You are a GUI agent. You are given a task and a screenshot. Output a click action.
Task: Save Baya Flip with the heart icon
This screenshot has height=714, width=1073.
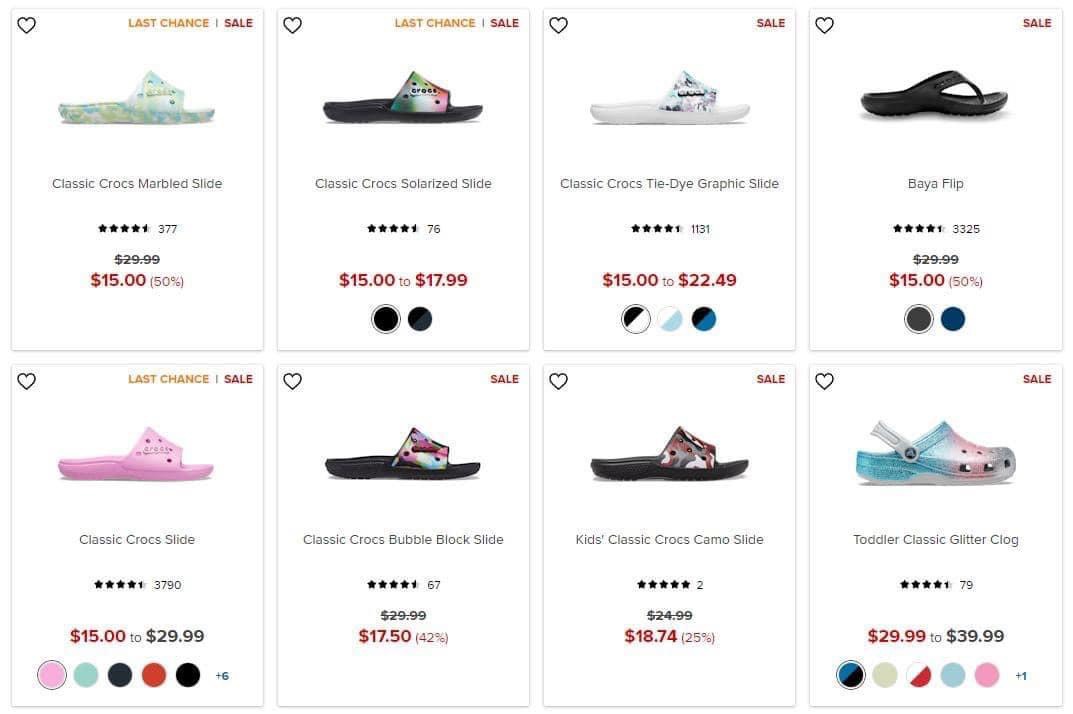(x=825, y=25)
